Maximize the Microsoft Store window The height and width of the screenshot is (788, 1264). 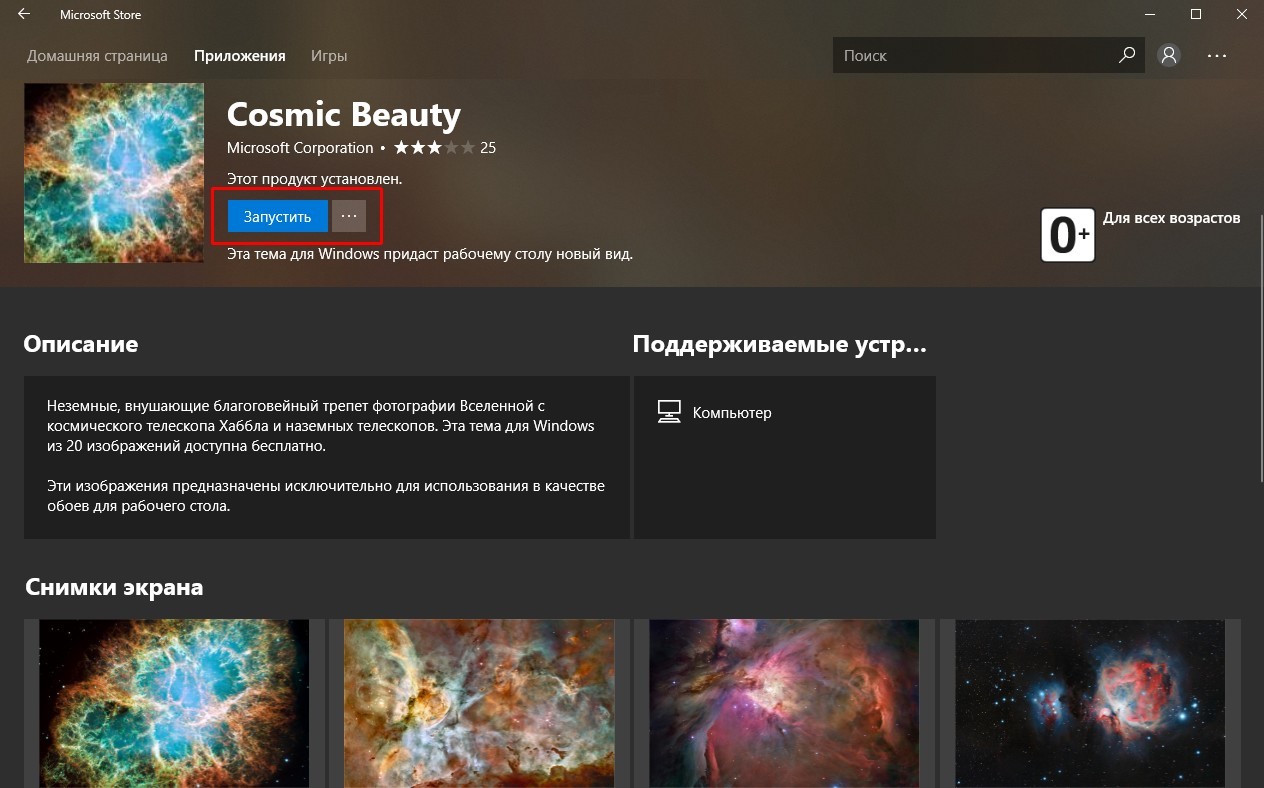coord(1195,15)
